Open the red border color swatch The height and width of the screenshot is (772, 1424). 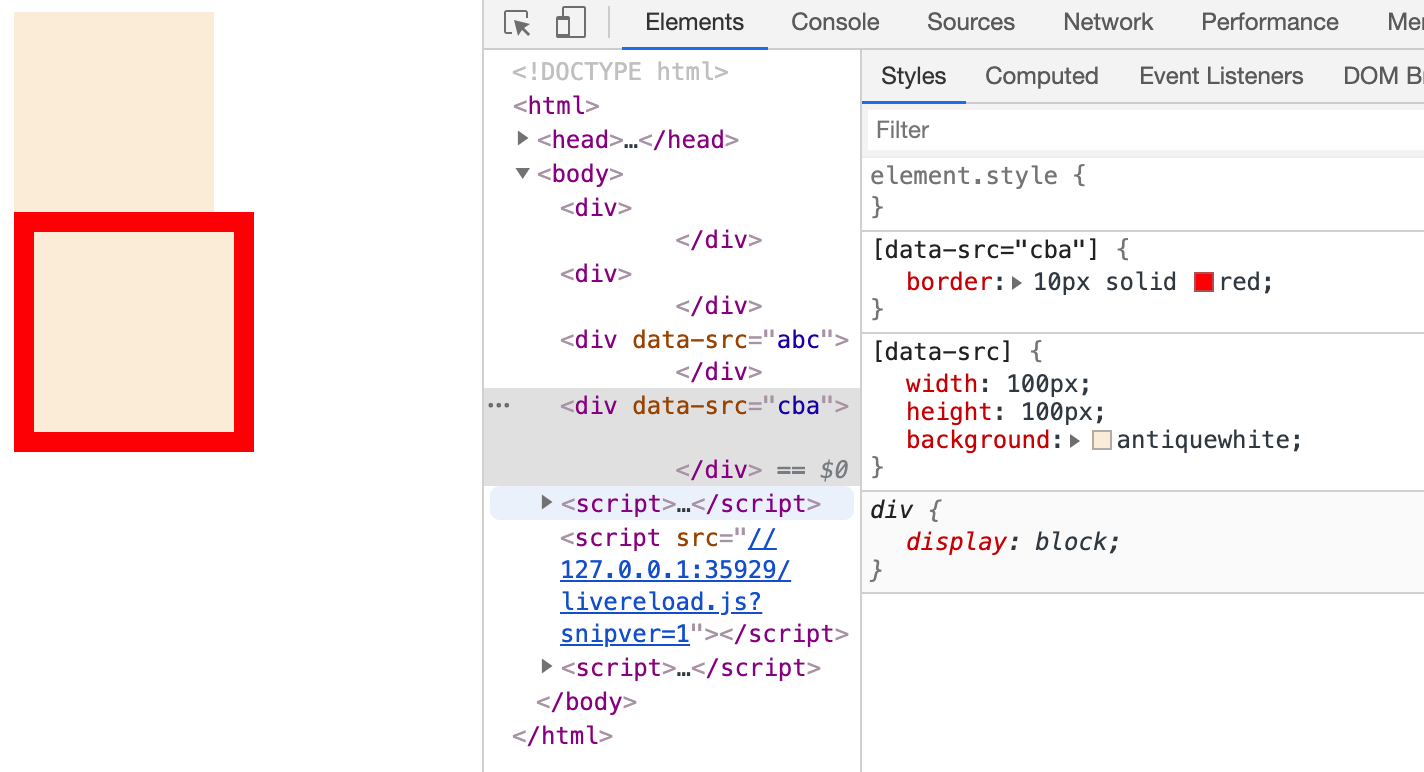tap(1204, 282)
